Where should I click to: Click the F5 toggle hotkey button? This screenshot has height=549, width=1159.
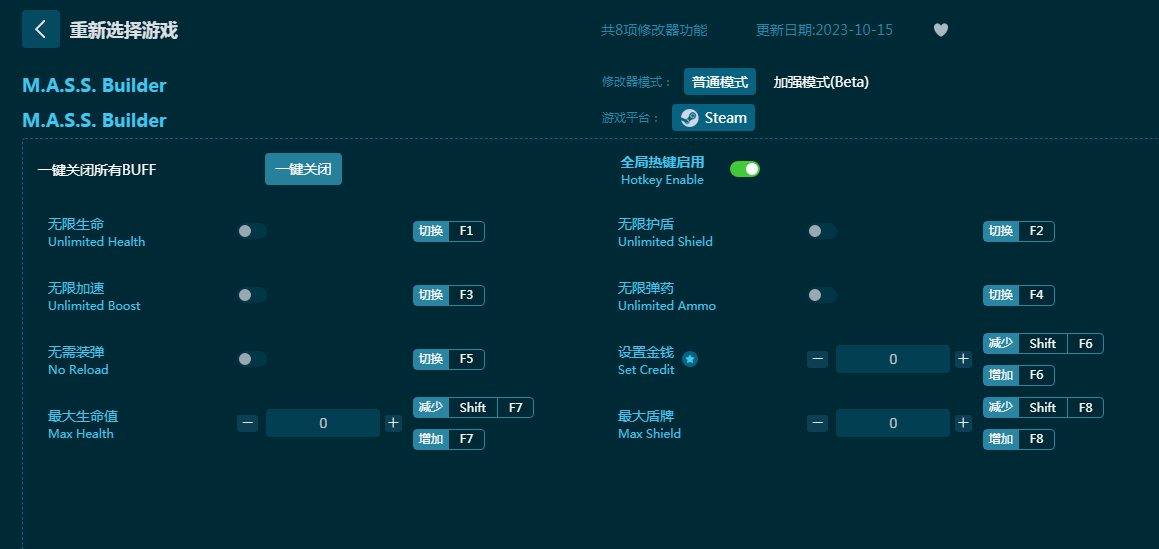(449, 359)
